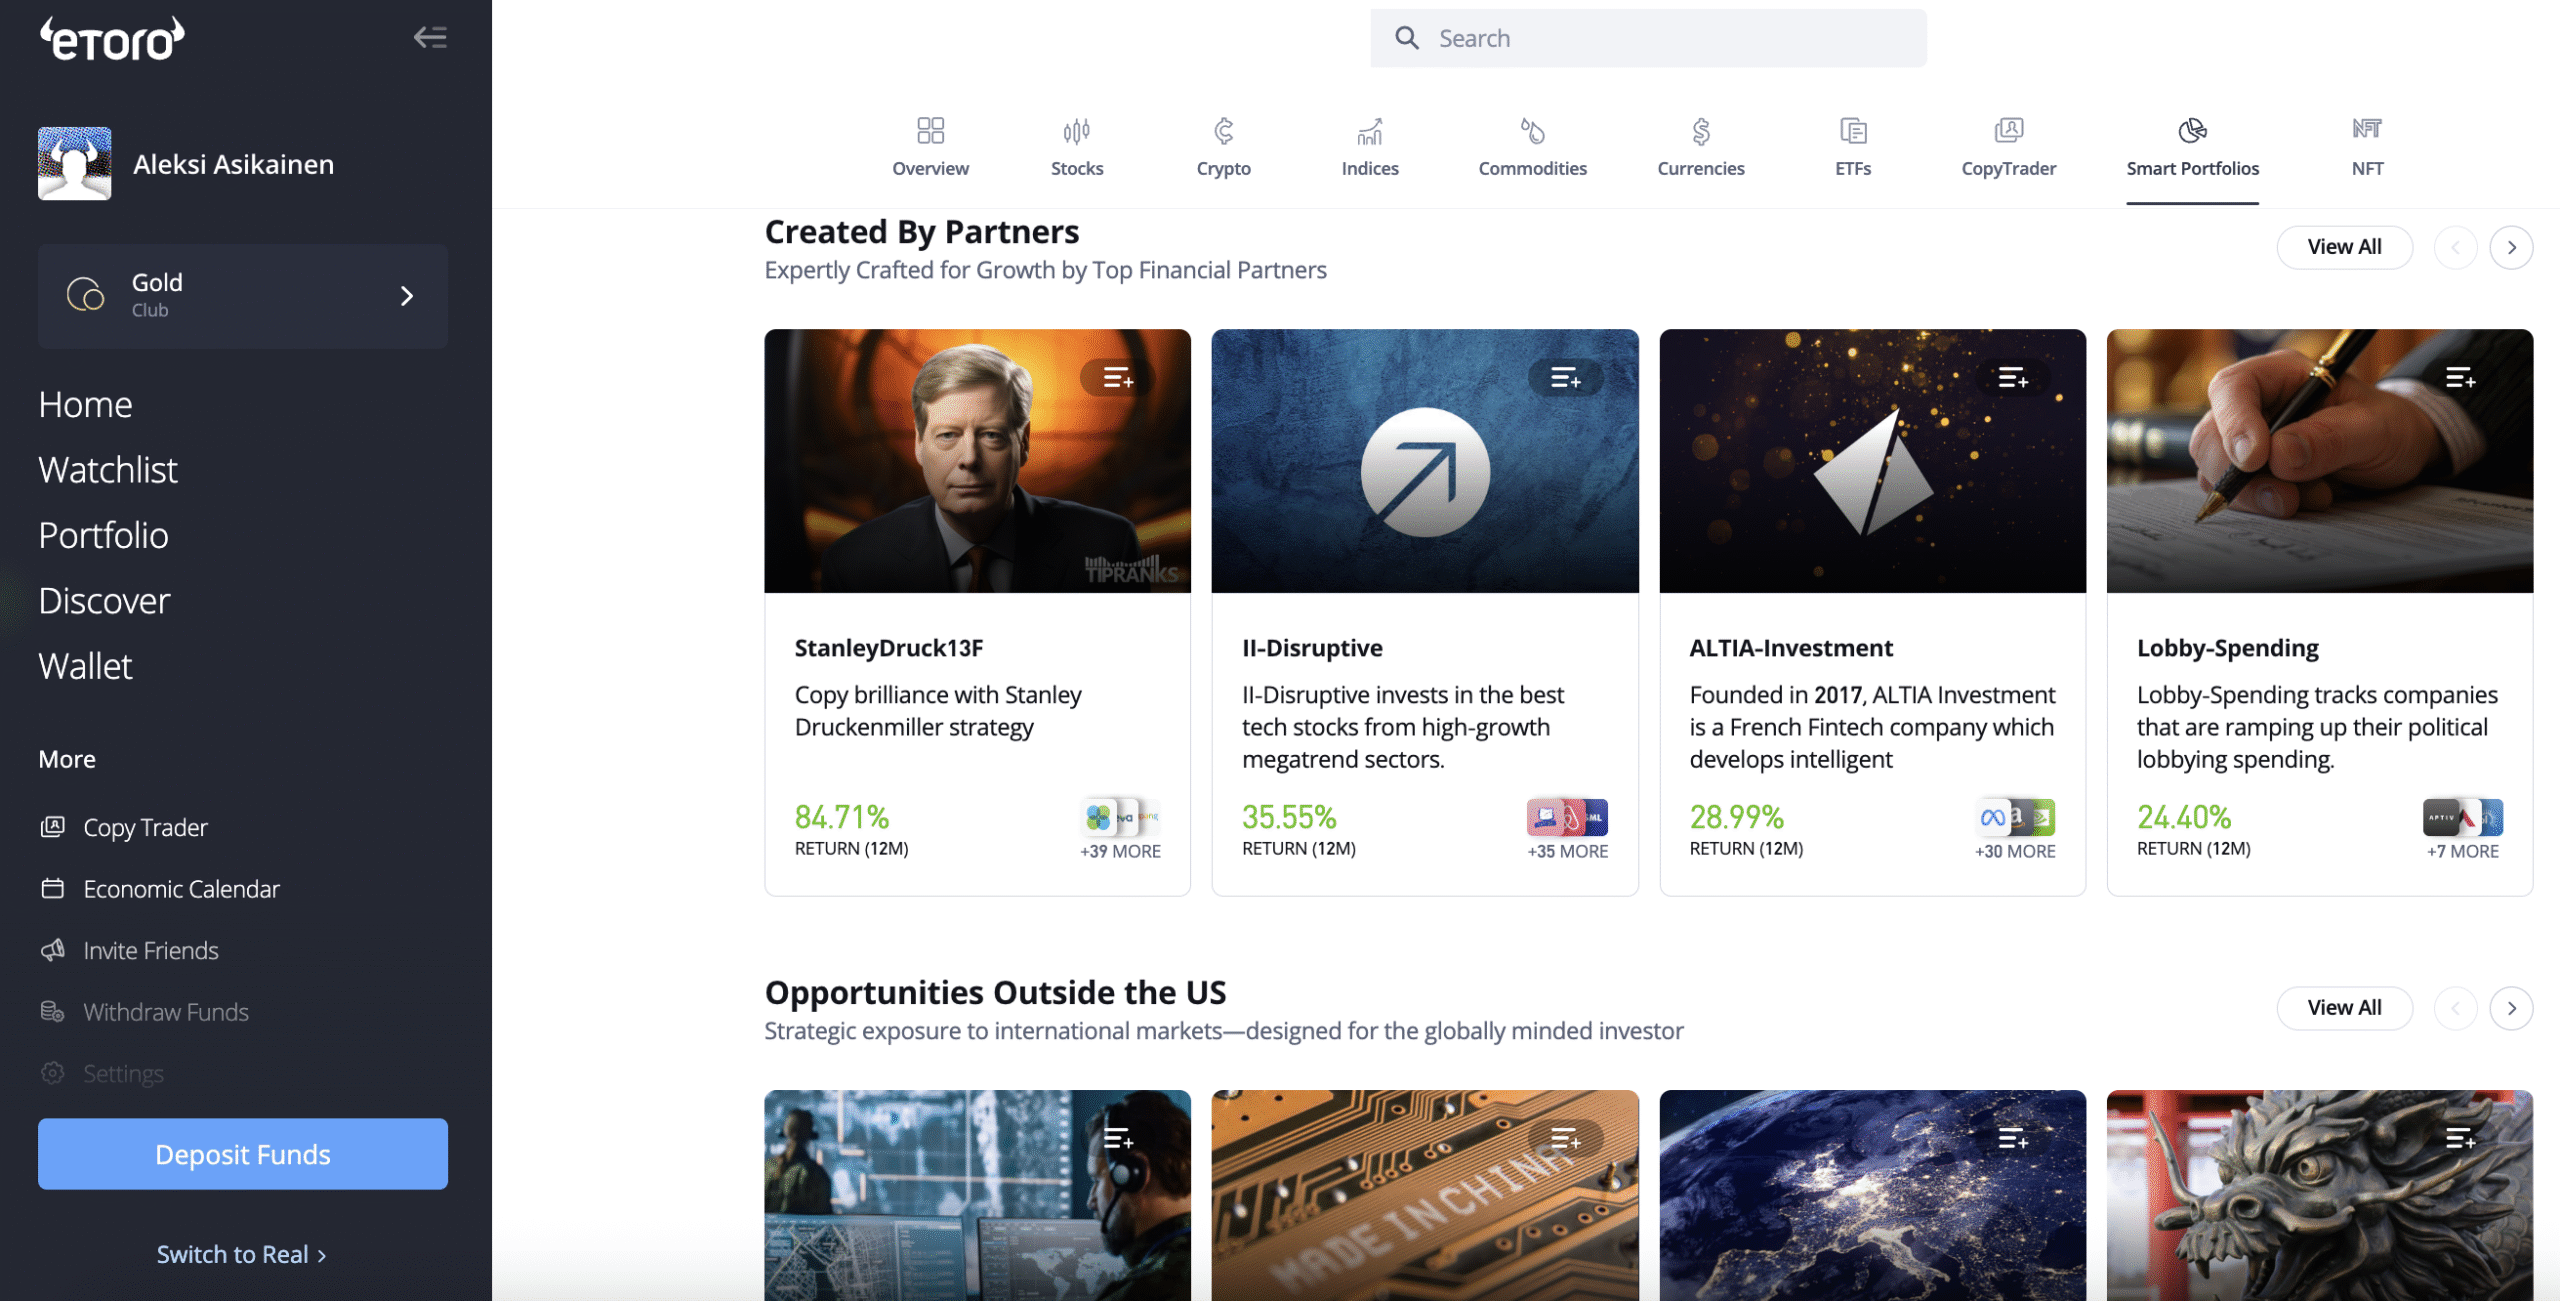Image resolution: width=2560 pixels, height=1301 pixels.
Task: Open the Watchlist menu item
Action: pyautogui.click(x=108, y=470)
